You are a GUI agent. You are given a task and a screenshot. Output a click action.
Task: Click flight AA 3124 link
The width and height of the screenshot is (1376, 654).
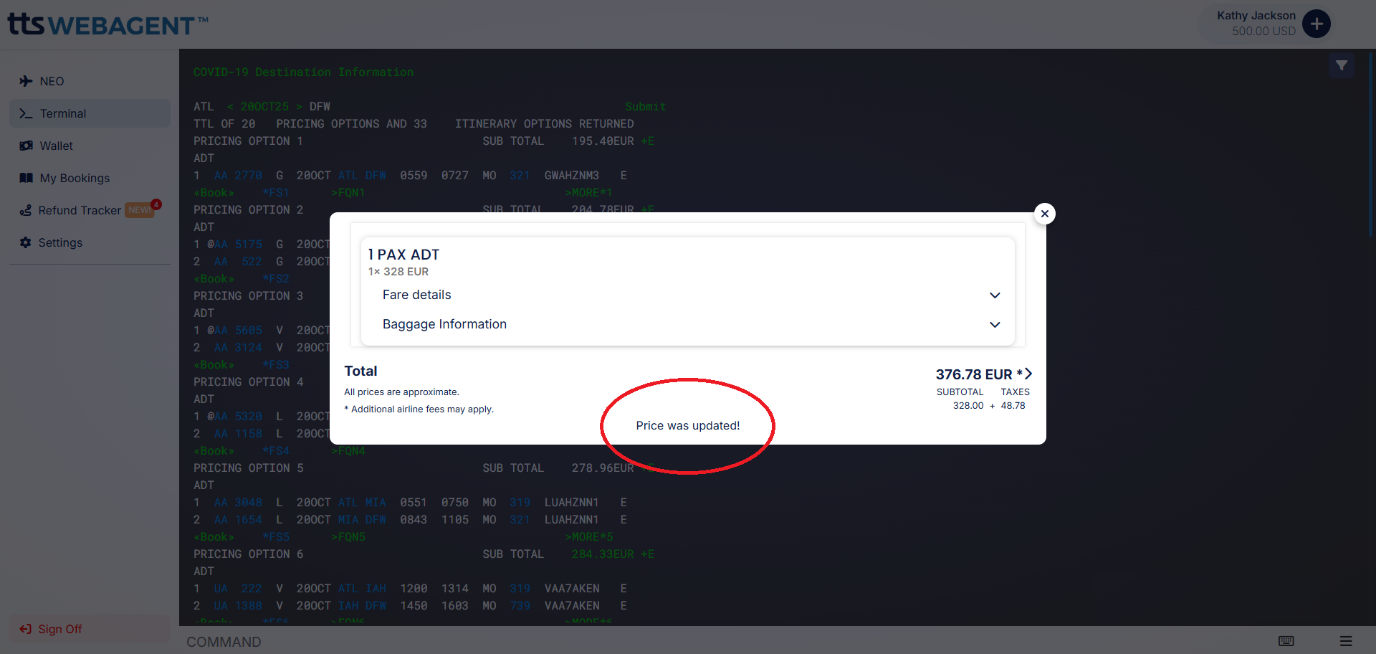tap(237, 347)
